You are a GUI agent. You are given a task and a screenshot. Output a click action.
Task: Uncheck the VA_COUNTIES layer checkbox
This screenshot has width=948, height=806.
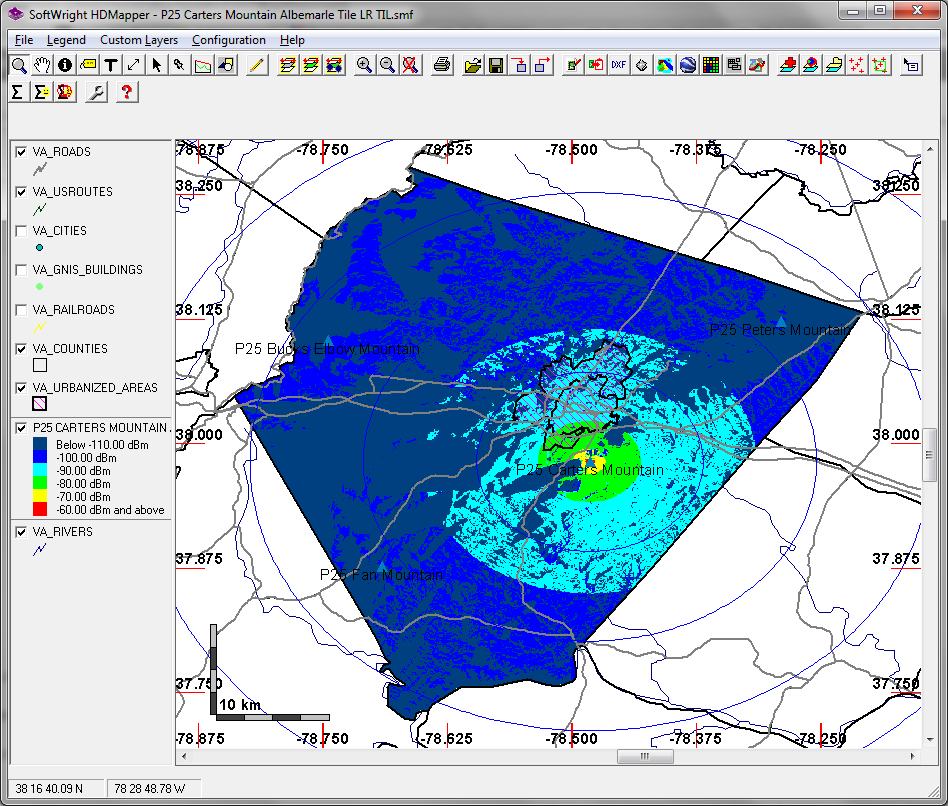pyautogui.click(x=21, y=349)
